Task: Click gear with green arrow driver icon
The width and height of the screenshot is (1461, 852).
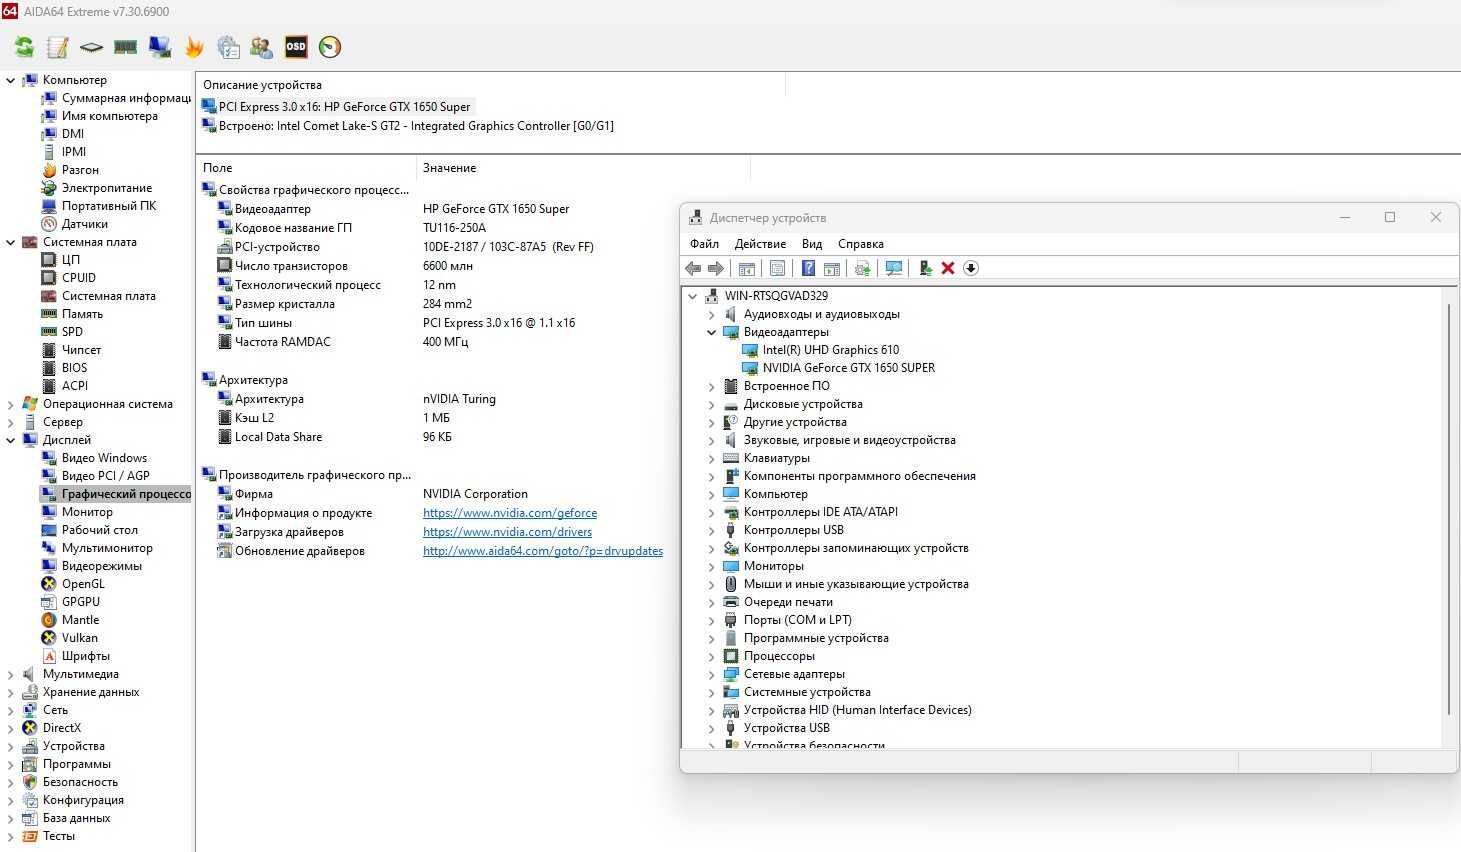Action: pos(862,268)
